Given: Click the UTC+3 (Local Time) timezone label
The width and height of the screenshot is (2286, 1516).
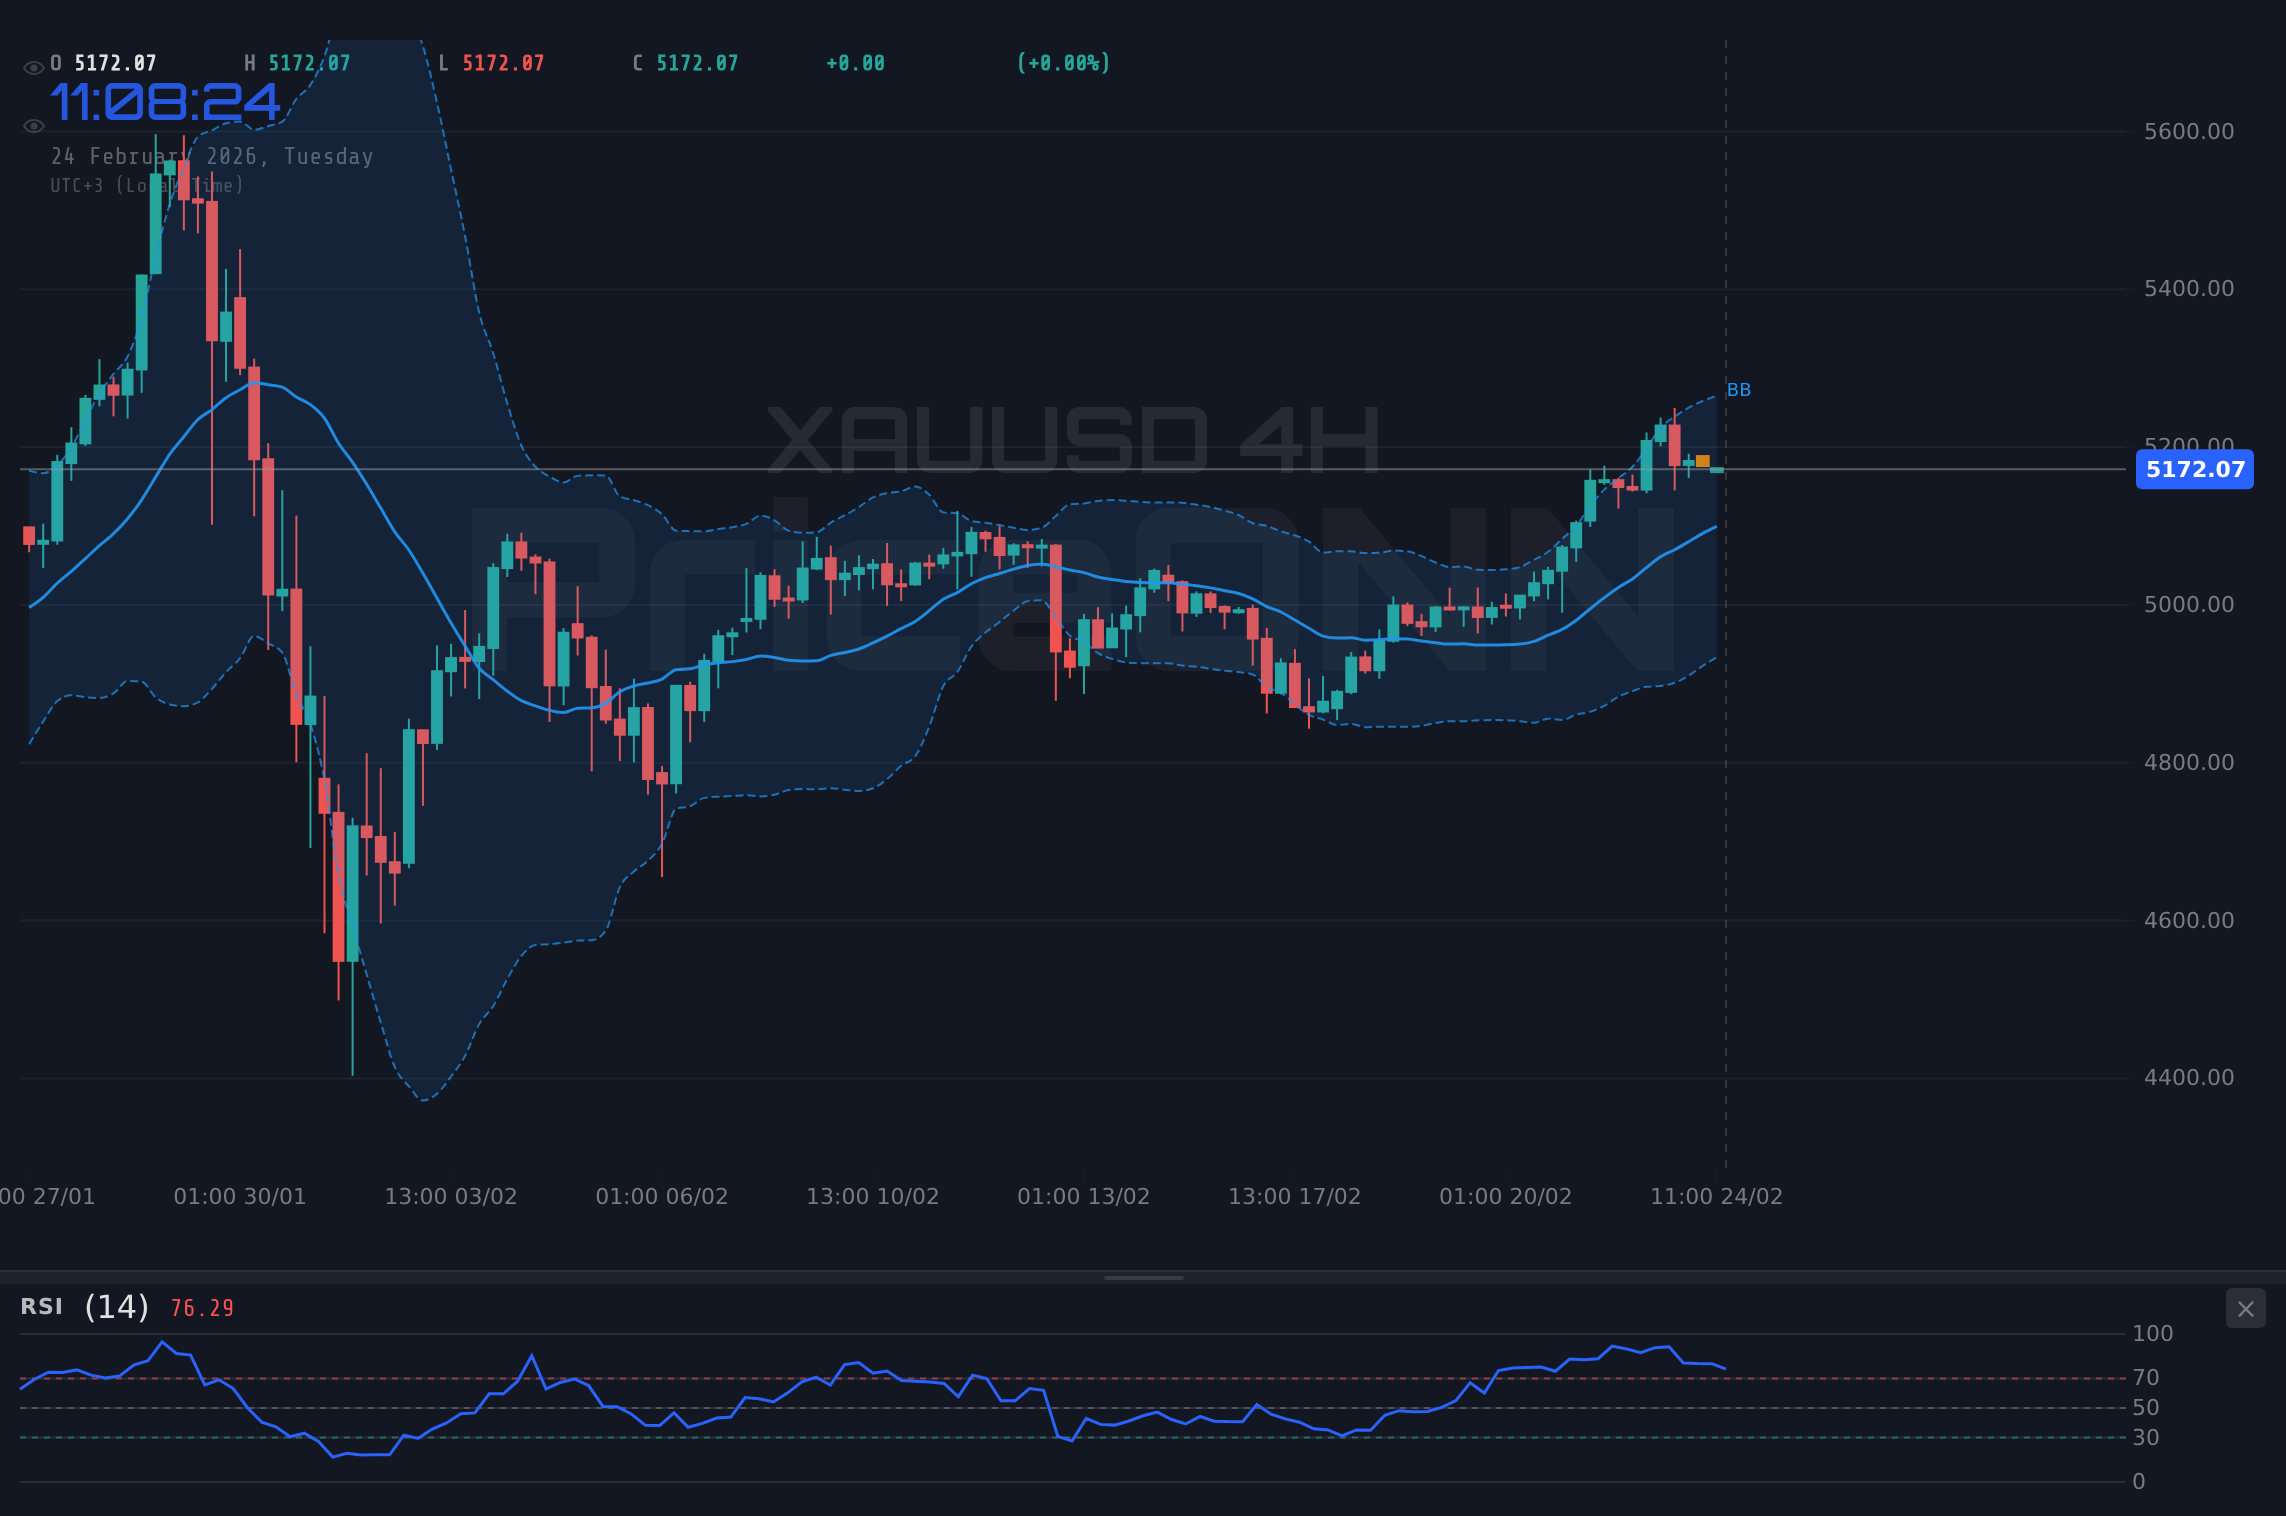Looking at the screenshot, I should 146,185.
